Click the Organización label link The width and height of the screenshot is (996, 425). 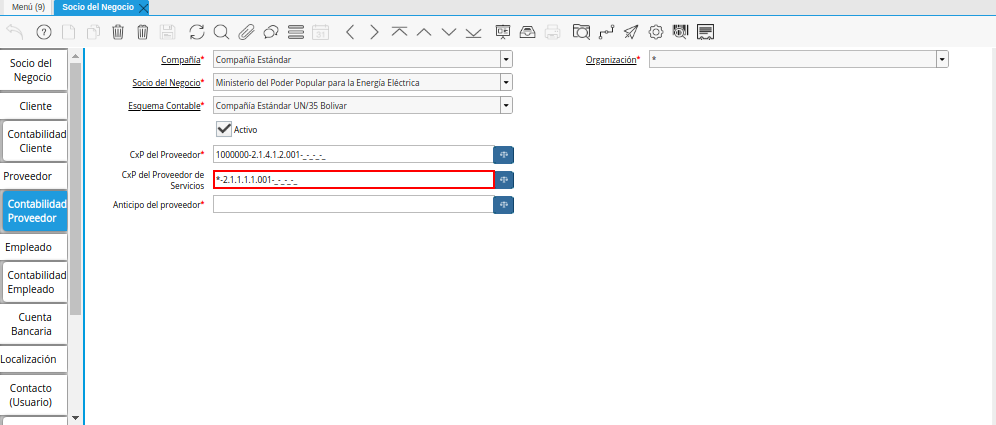point(611,60)
